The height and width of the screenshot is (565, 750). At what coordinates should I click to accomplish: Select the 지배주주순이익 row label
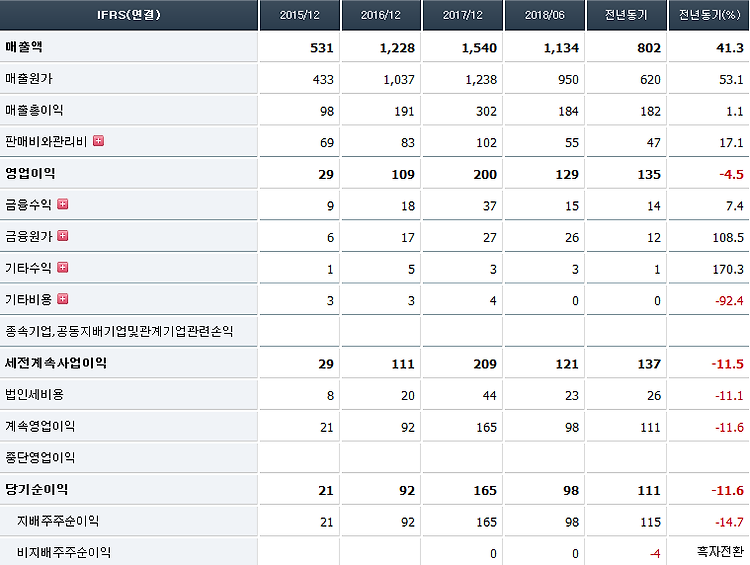point(58,521)
